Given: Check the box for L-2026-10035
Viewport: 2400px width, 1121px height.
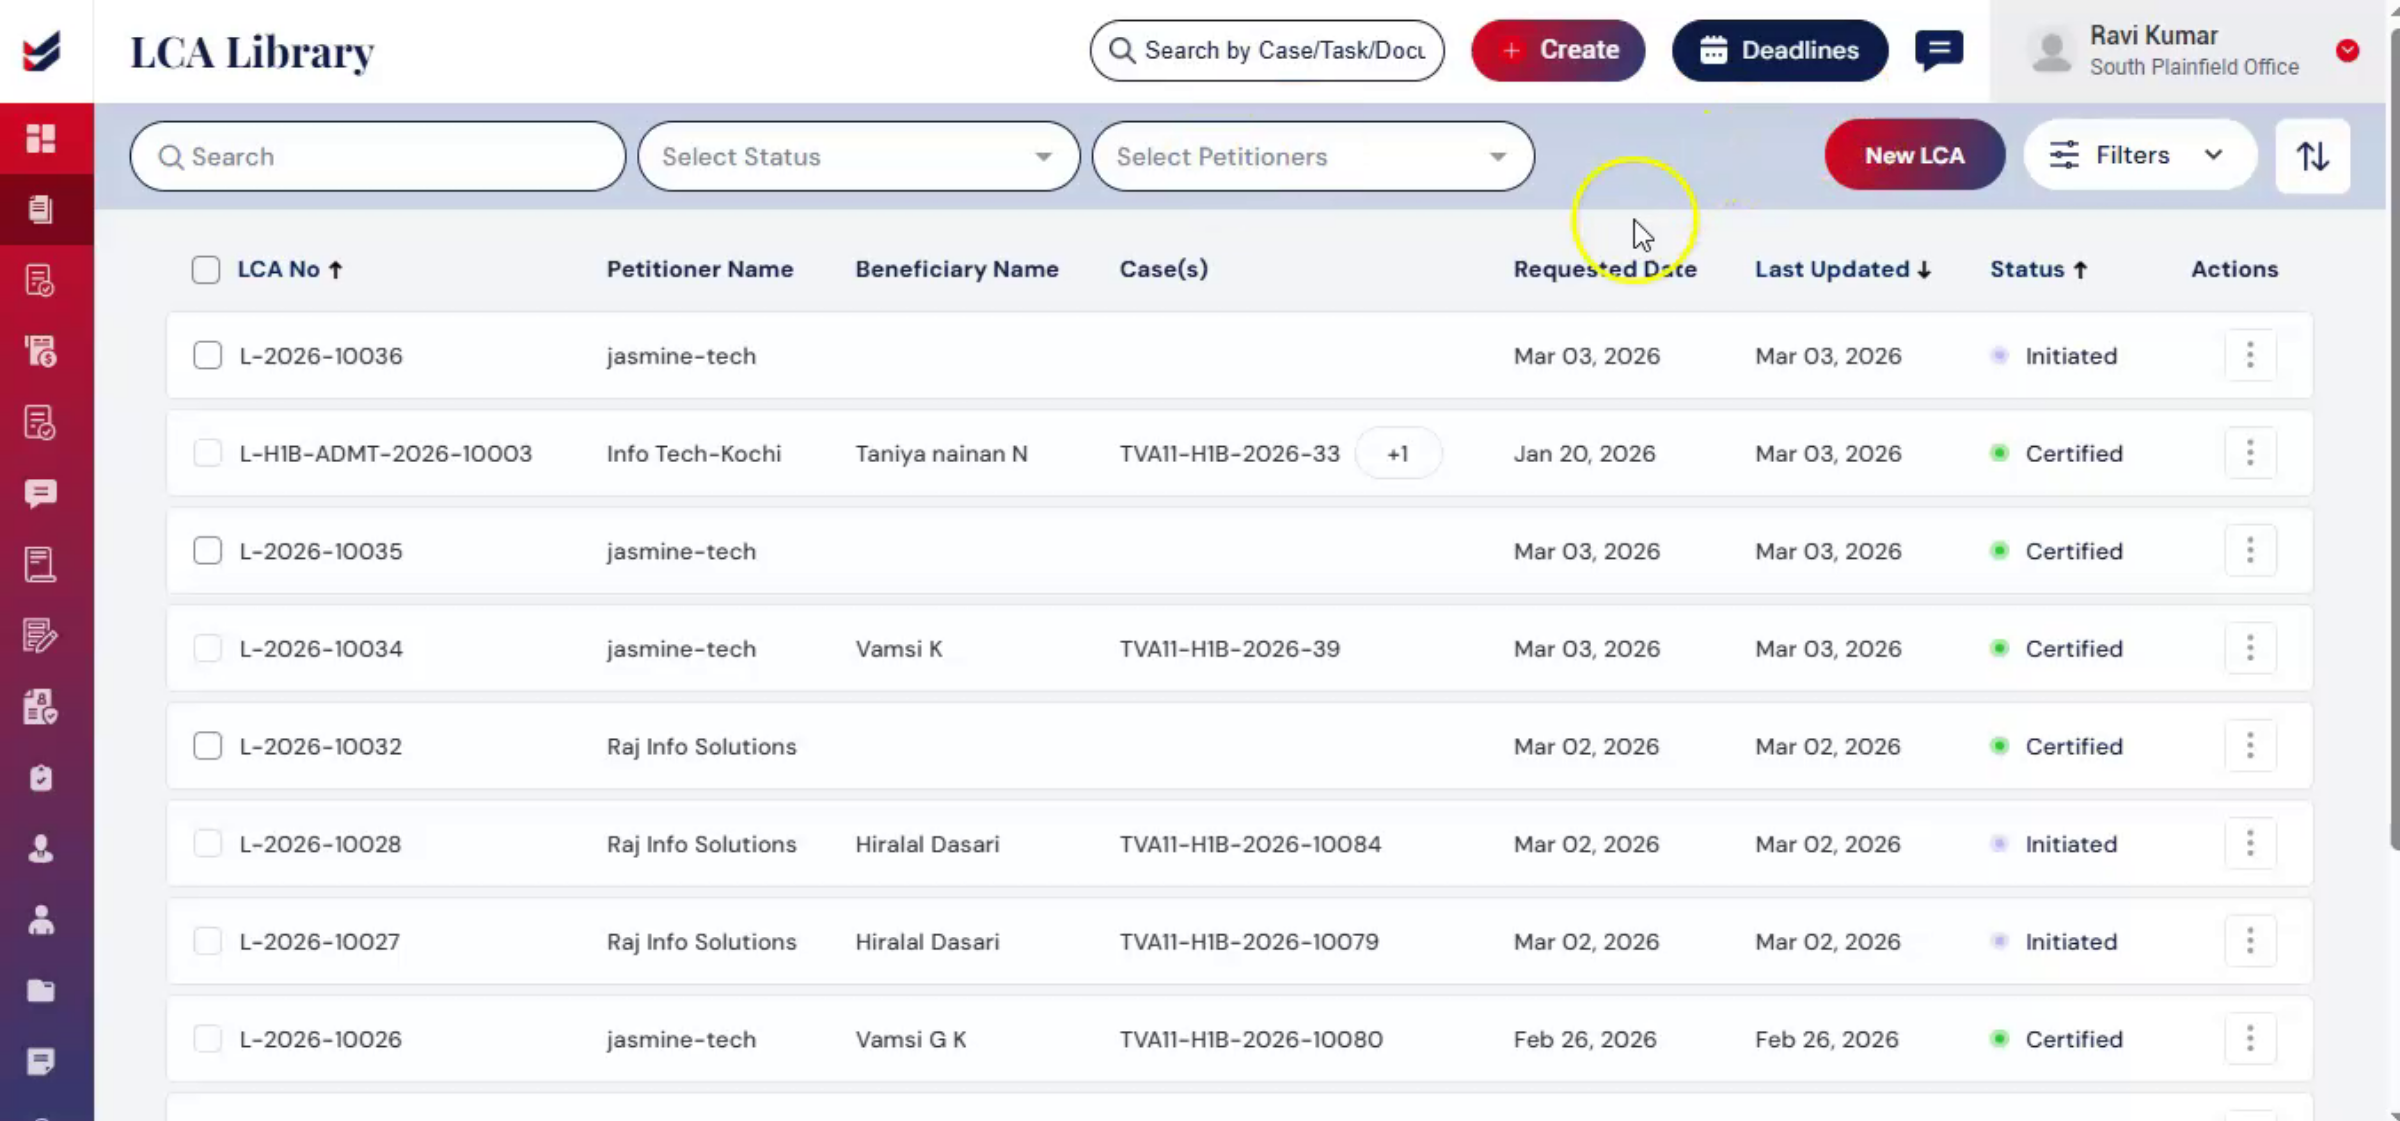Looking at the screenshot, I should coord(208,550).
